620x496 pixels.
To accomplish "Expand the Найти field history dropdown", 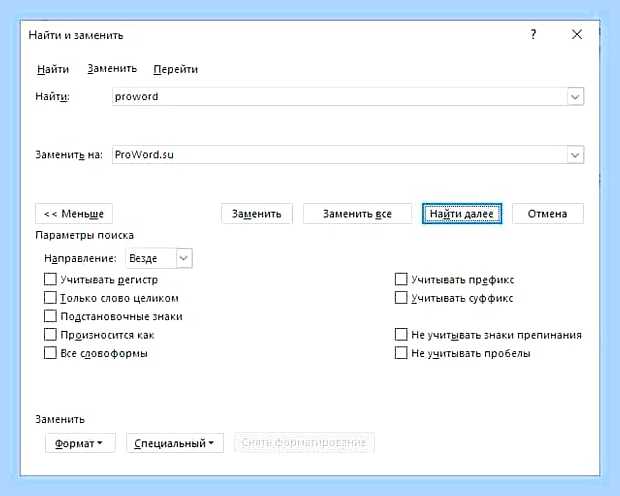I will click(x=575, y=97).
